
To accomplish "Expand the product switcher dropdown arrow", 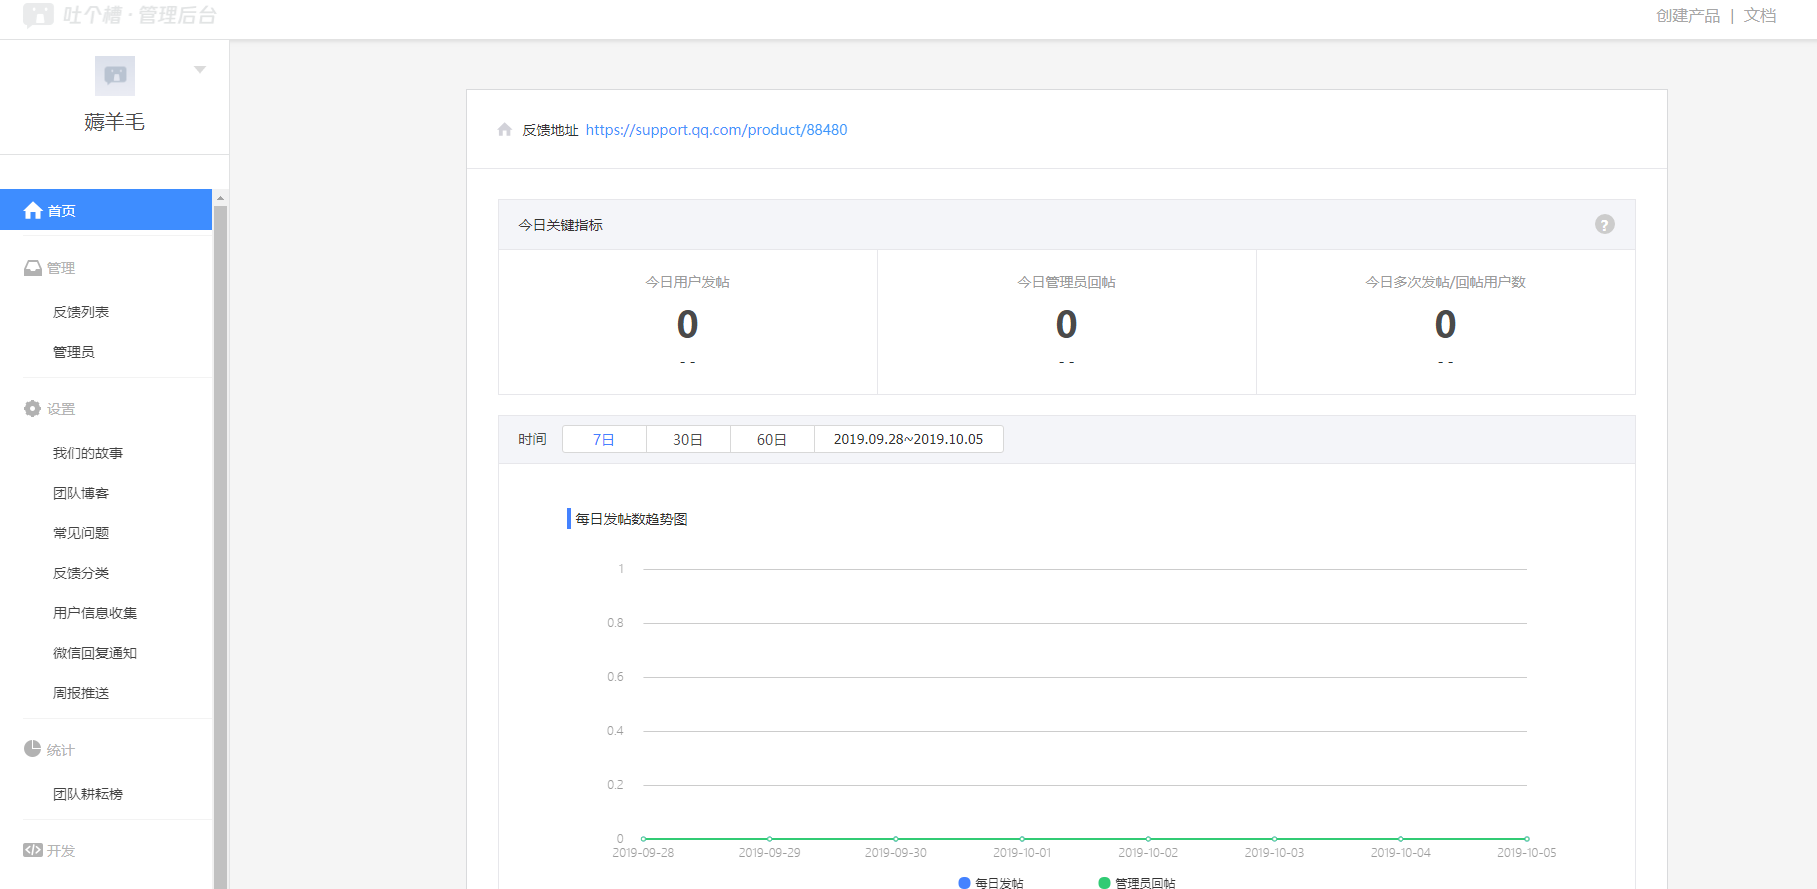I will tap(200, 70).
